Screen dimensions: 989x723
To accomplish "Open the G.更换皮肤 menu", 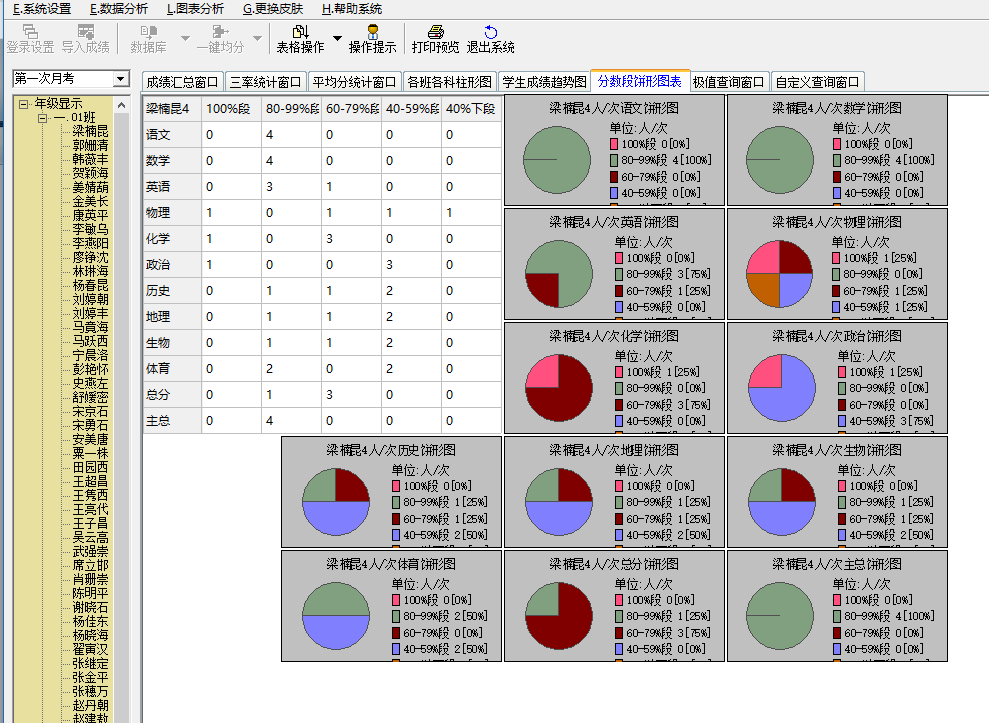I will [272, 9].
